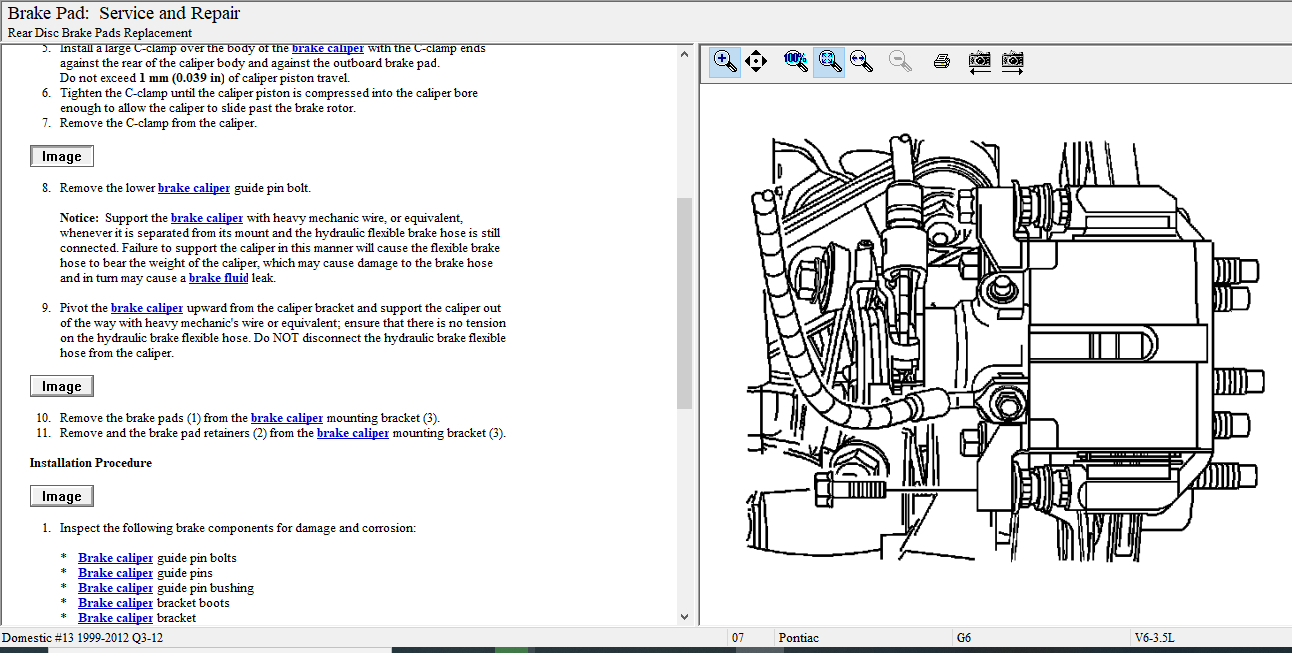Go to the next image
1292x653 pixels.
1013,62
